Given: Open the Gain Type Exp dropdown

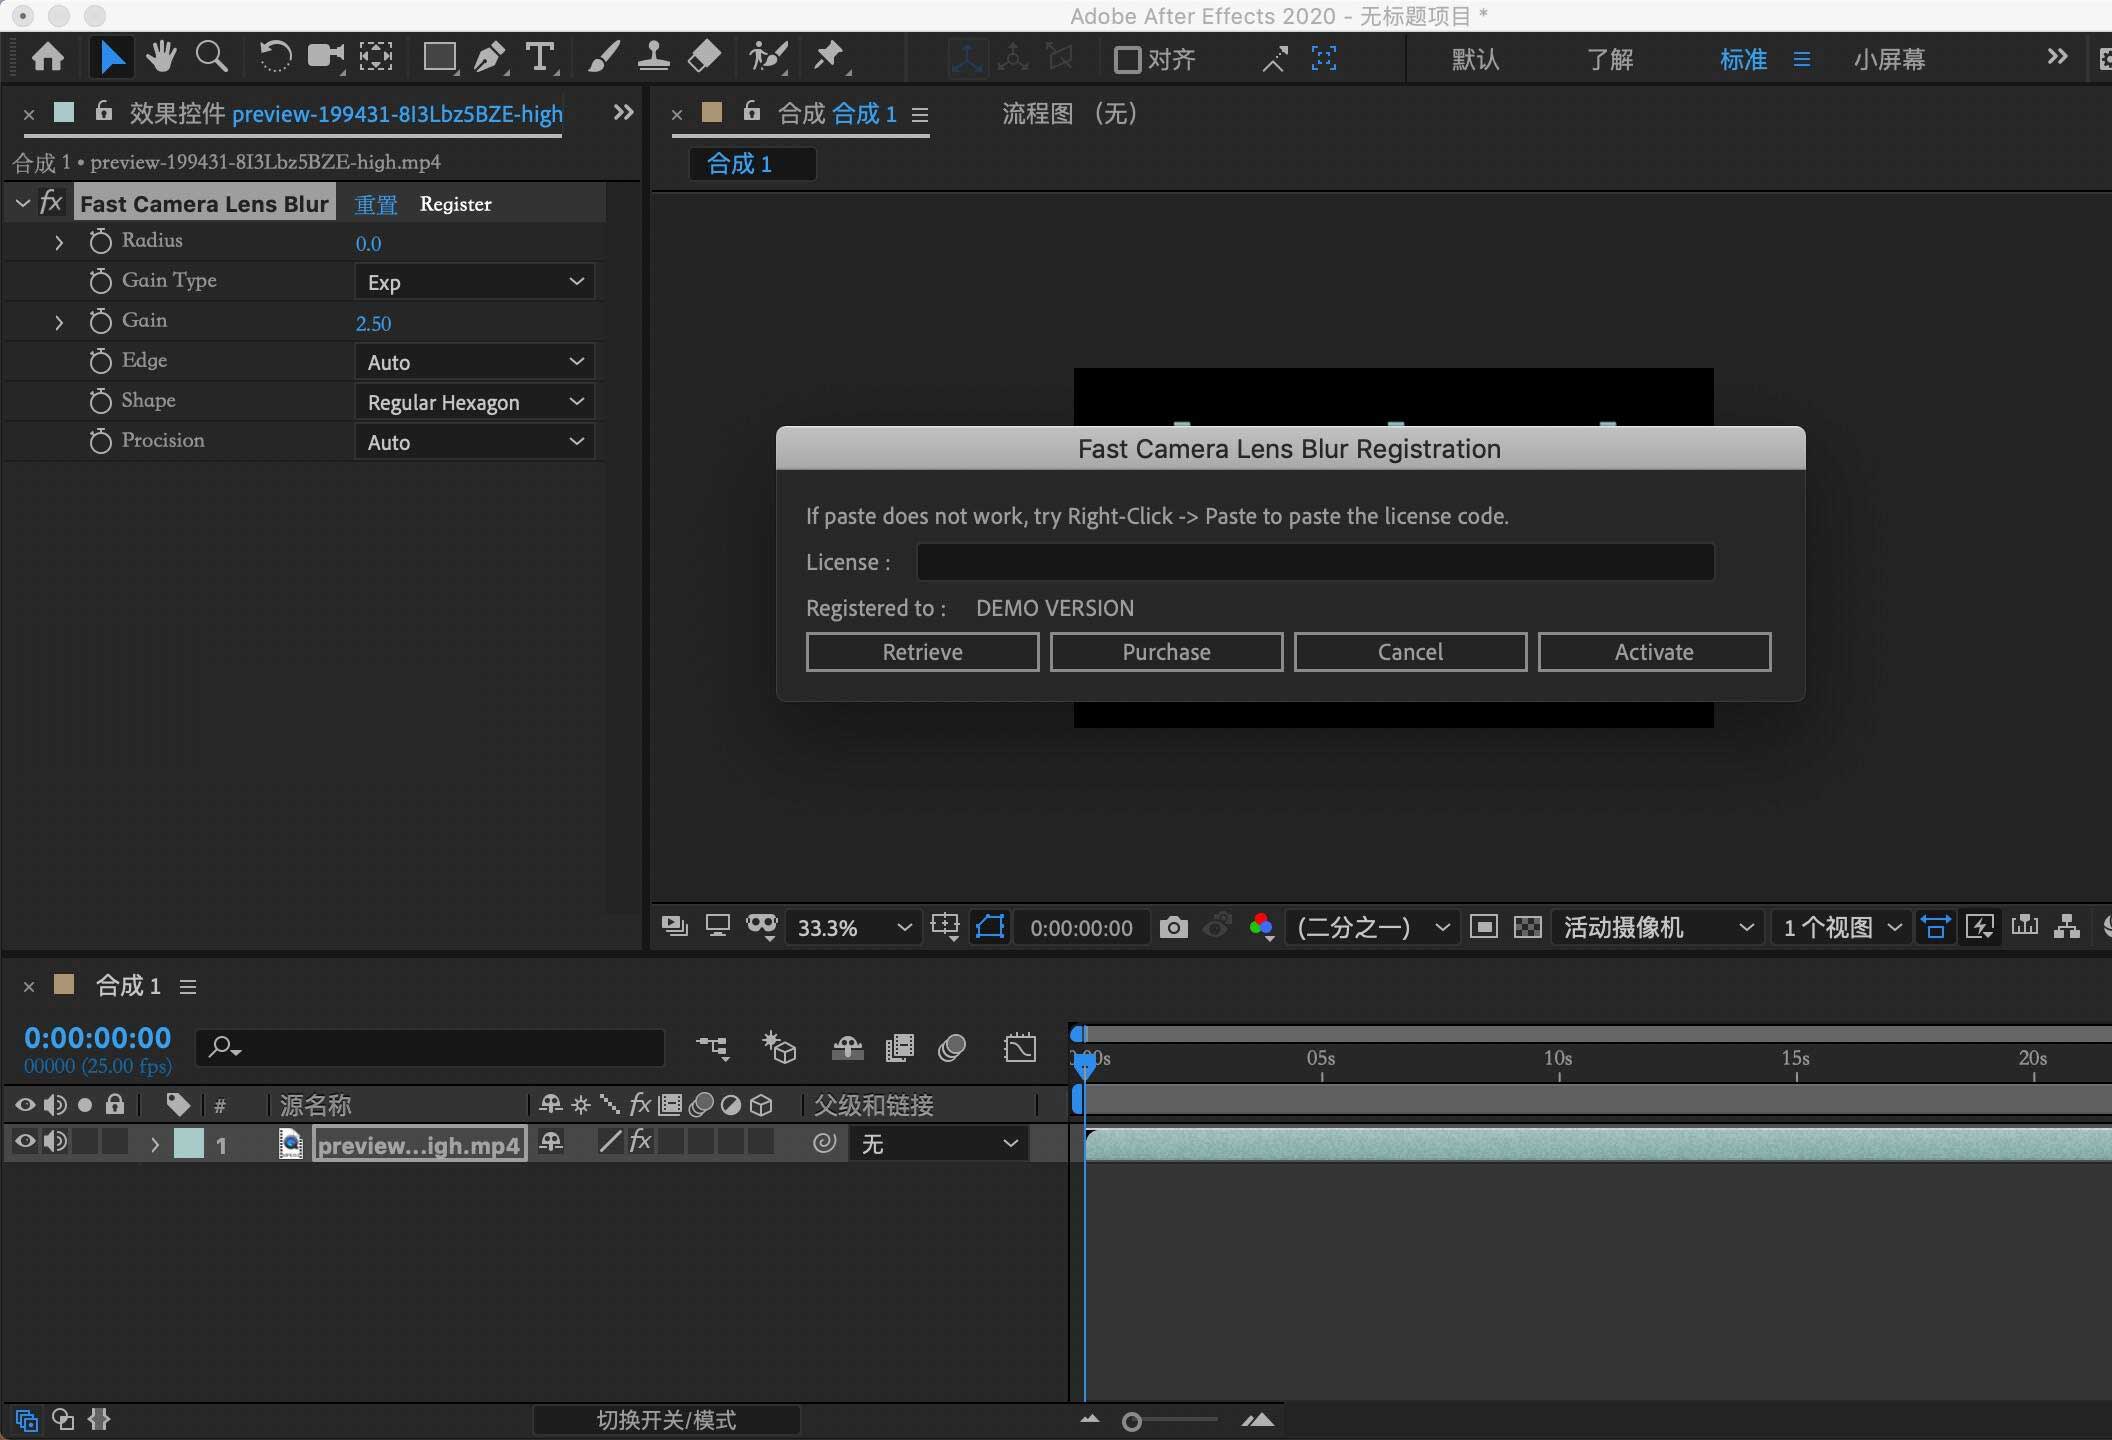Looking at the screenshot, I should [x=474, y=282].
